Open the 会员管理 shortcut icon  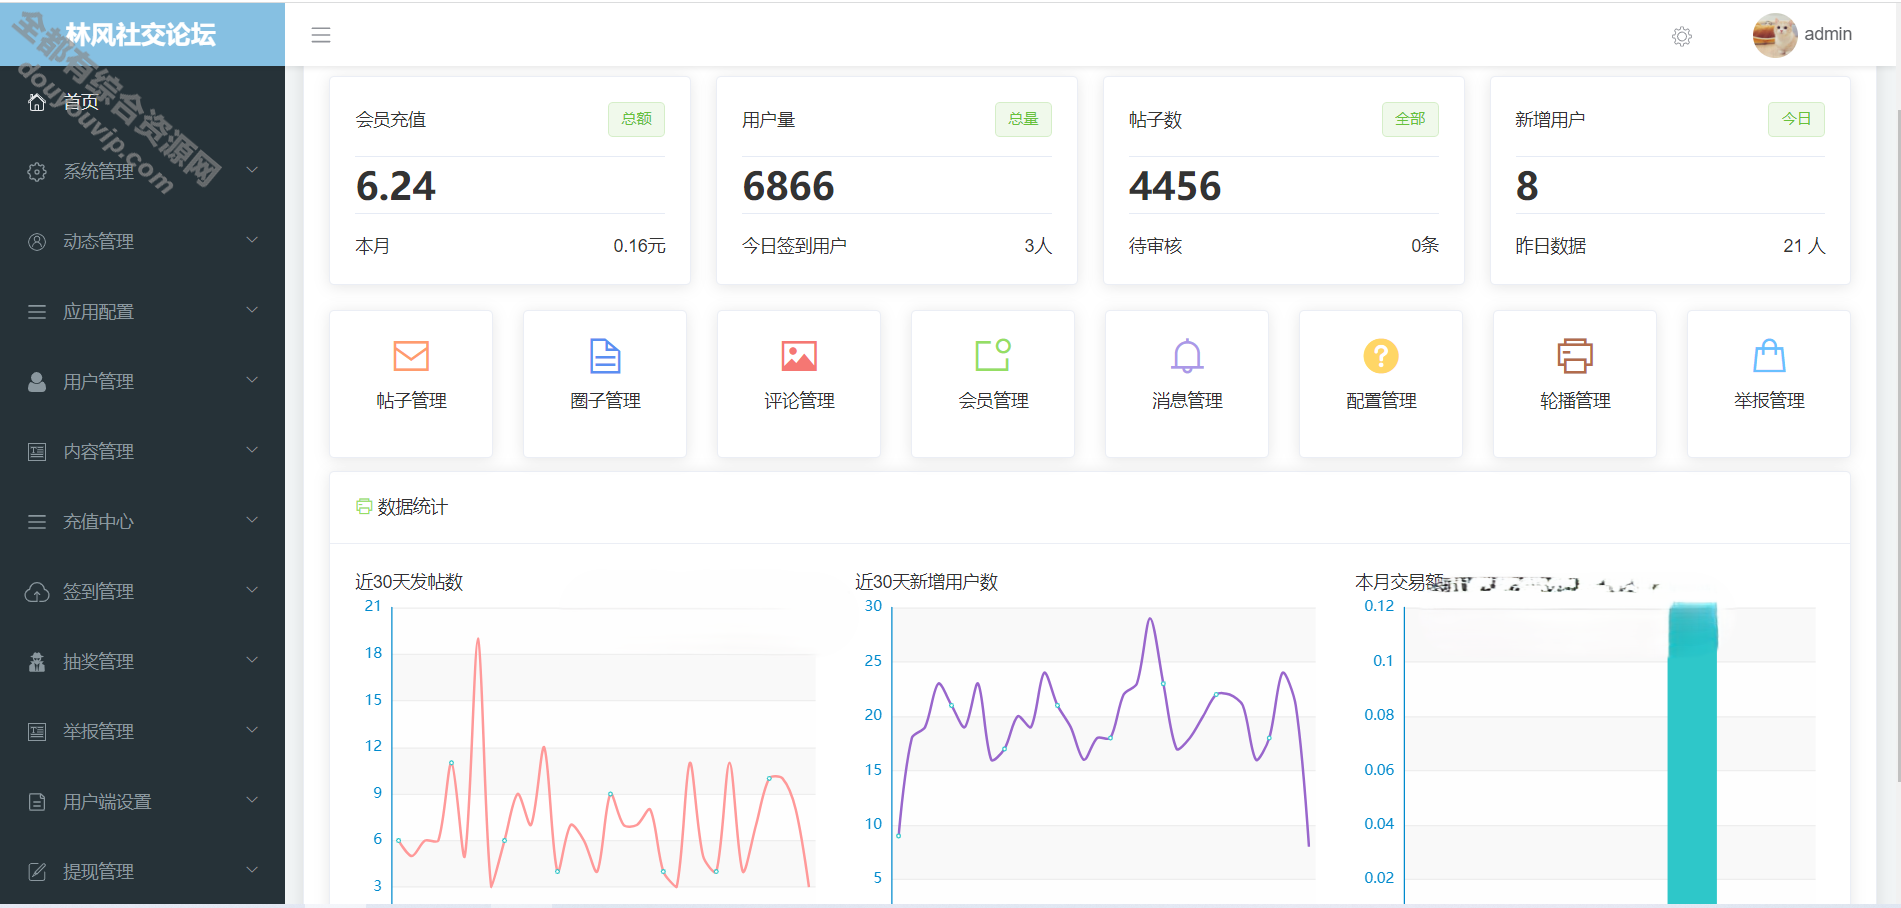tap(993, 355)
